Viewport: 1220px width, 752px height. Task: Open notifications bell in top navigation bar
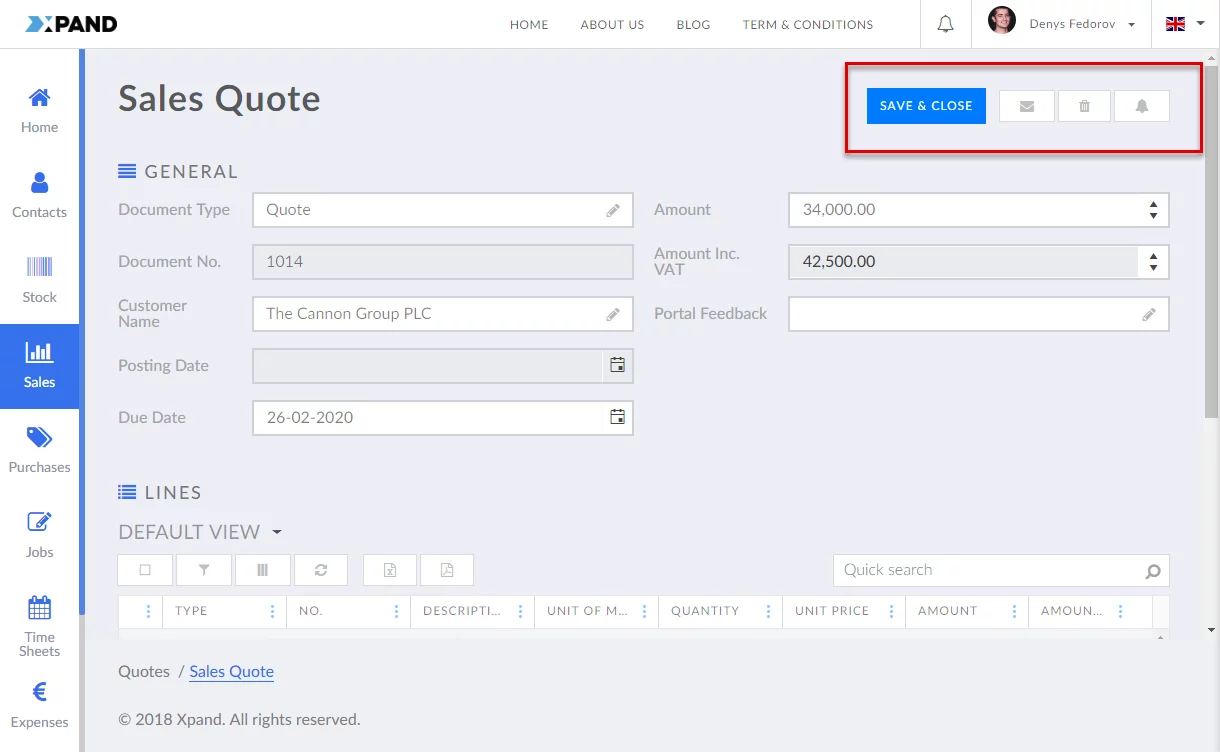pyautogui.click(x=945, y=24)
